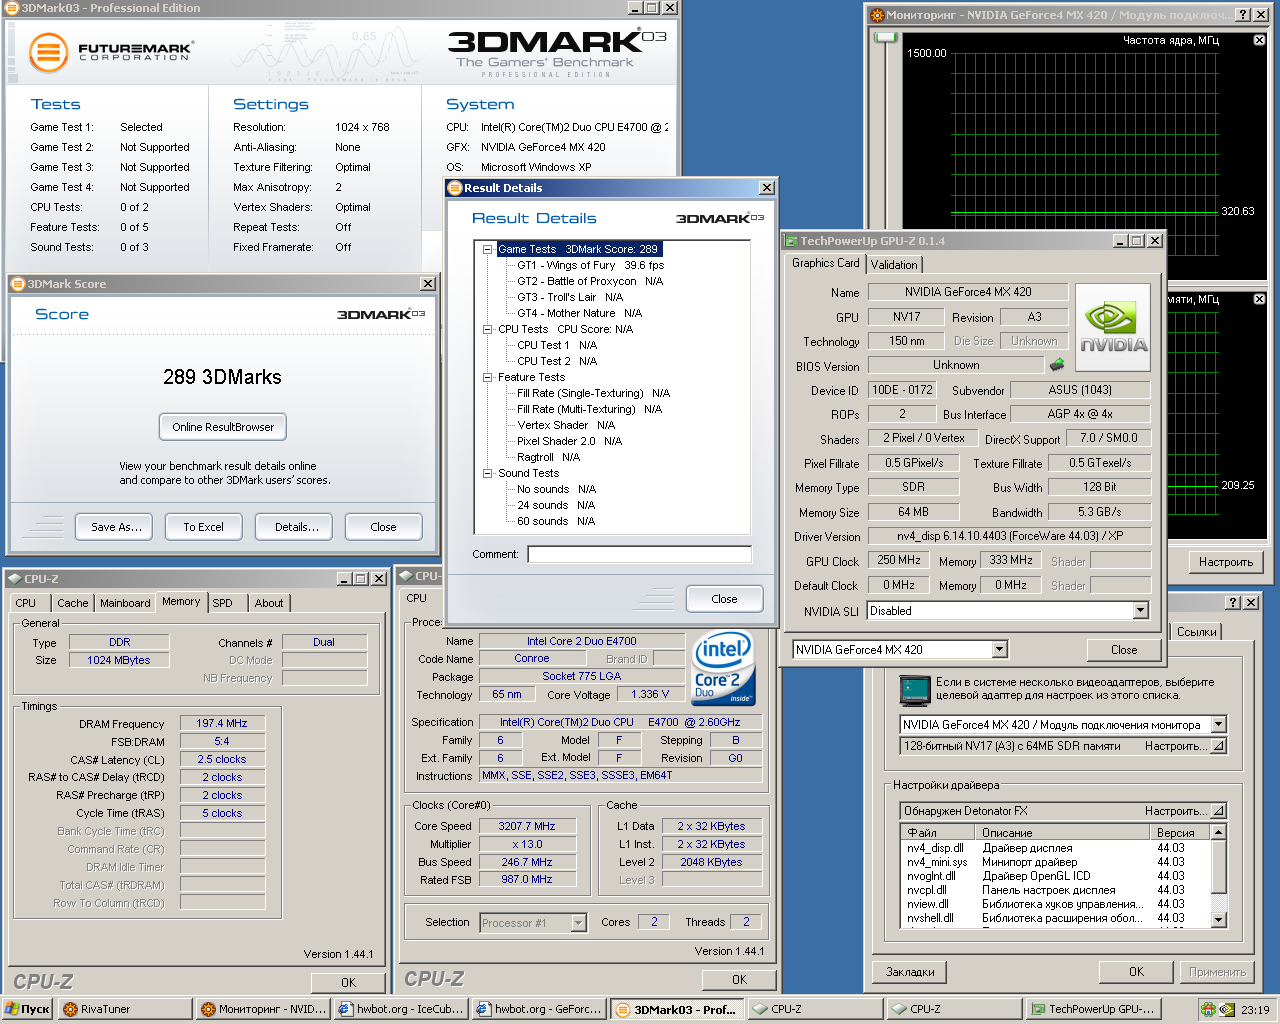
Task: Open the target adapter dropdown in RivaTuner
Action: (x=1218, y=725)
